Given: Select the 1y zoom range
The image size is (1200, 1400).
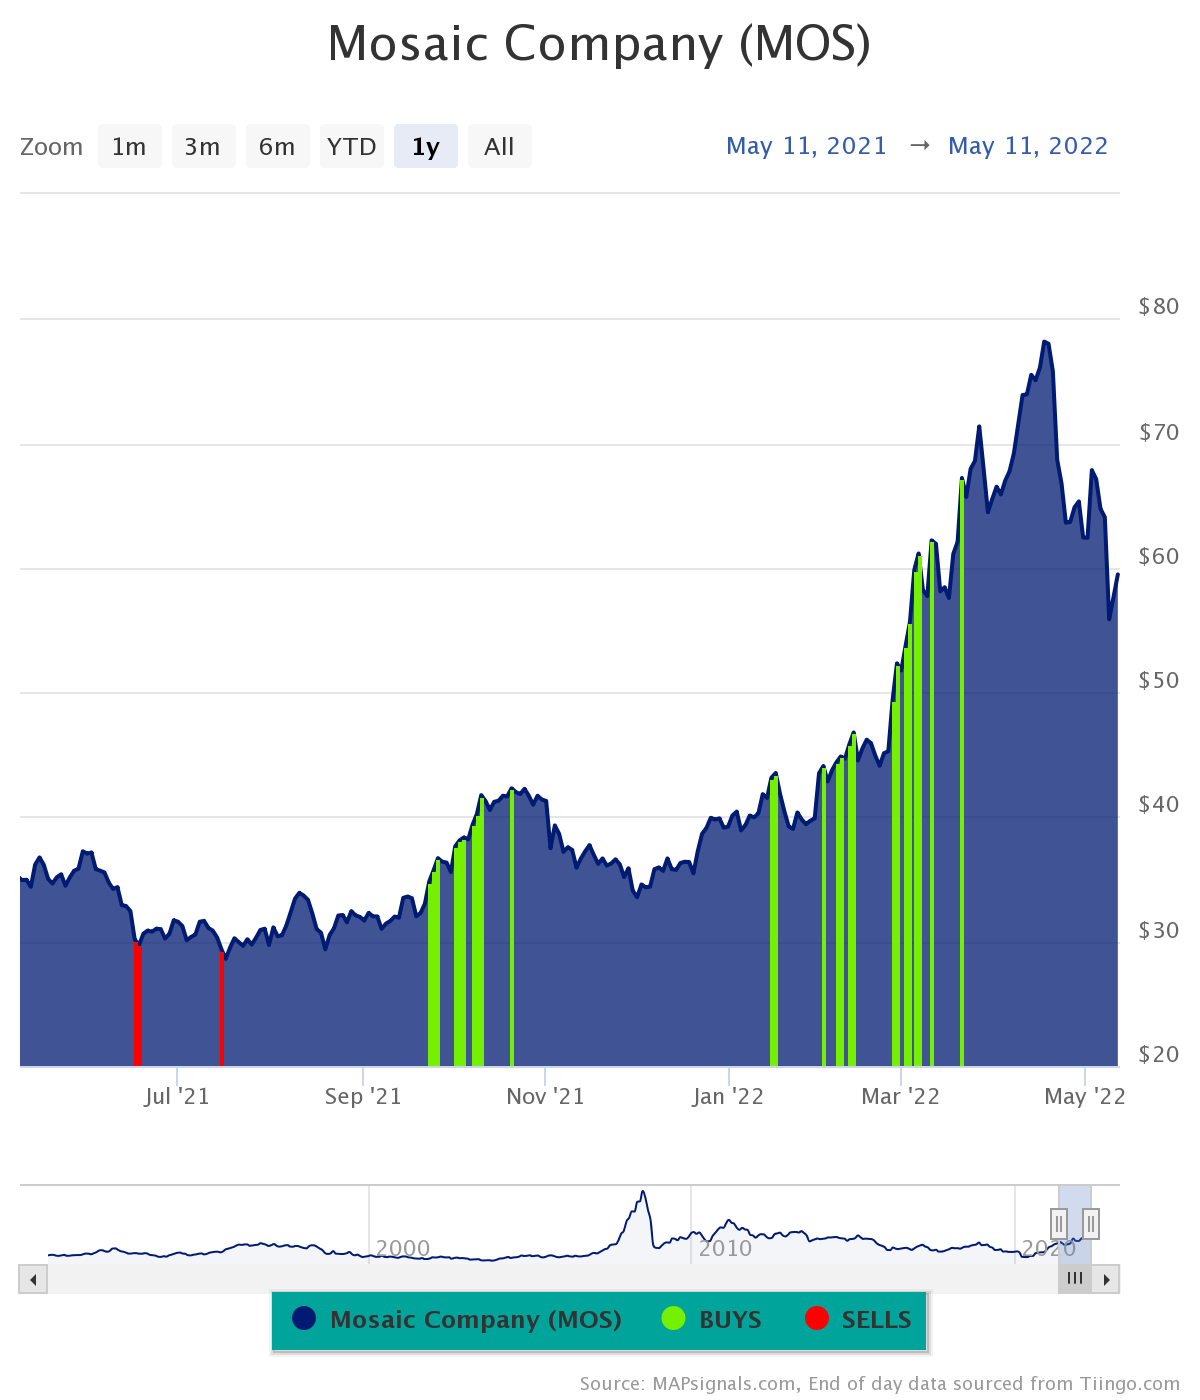Looking at the screenshot, I should 426,147.
